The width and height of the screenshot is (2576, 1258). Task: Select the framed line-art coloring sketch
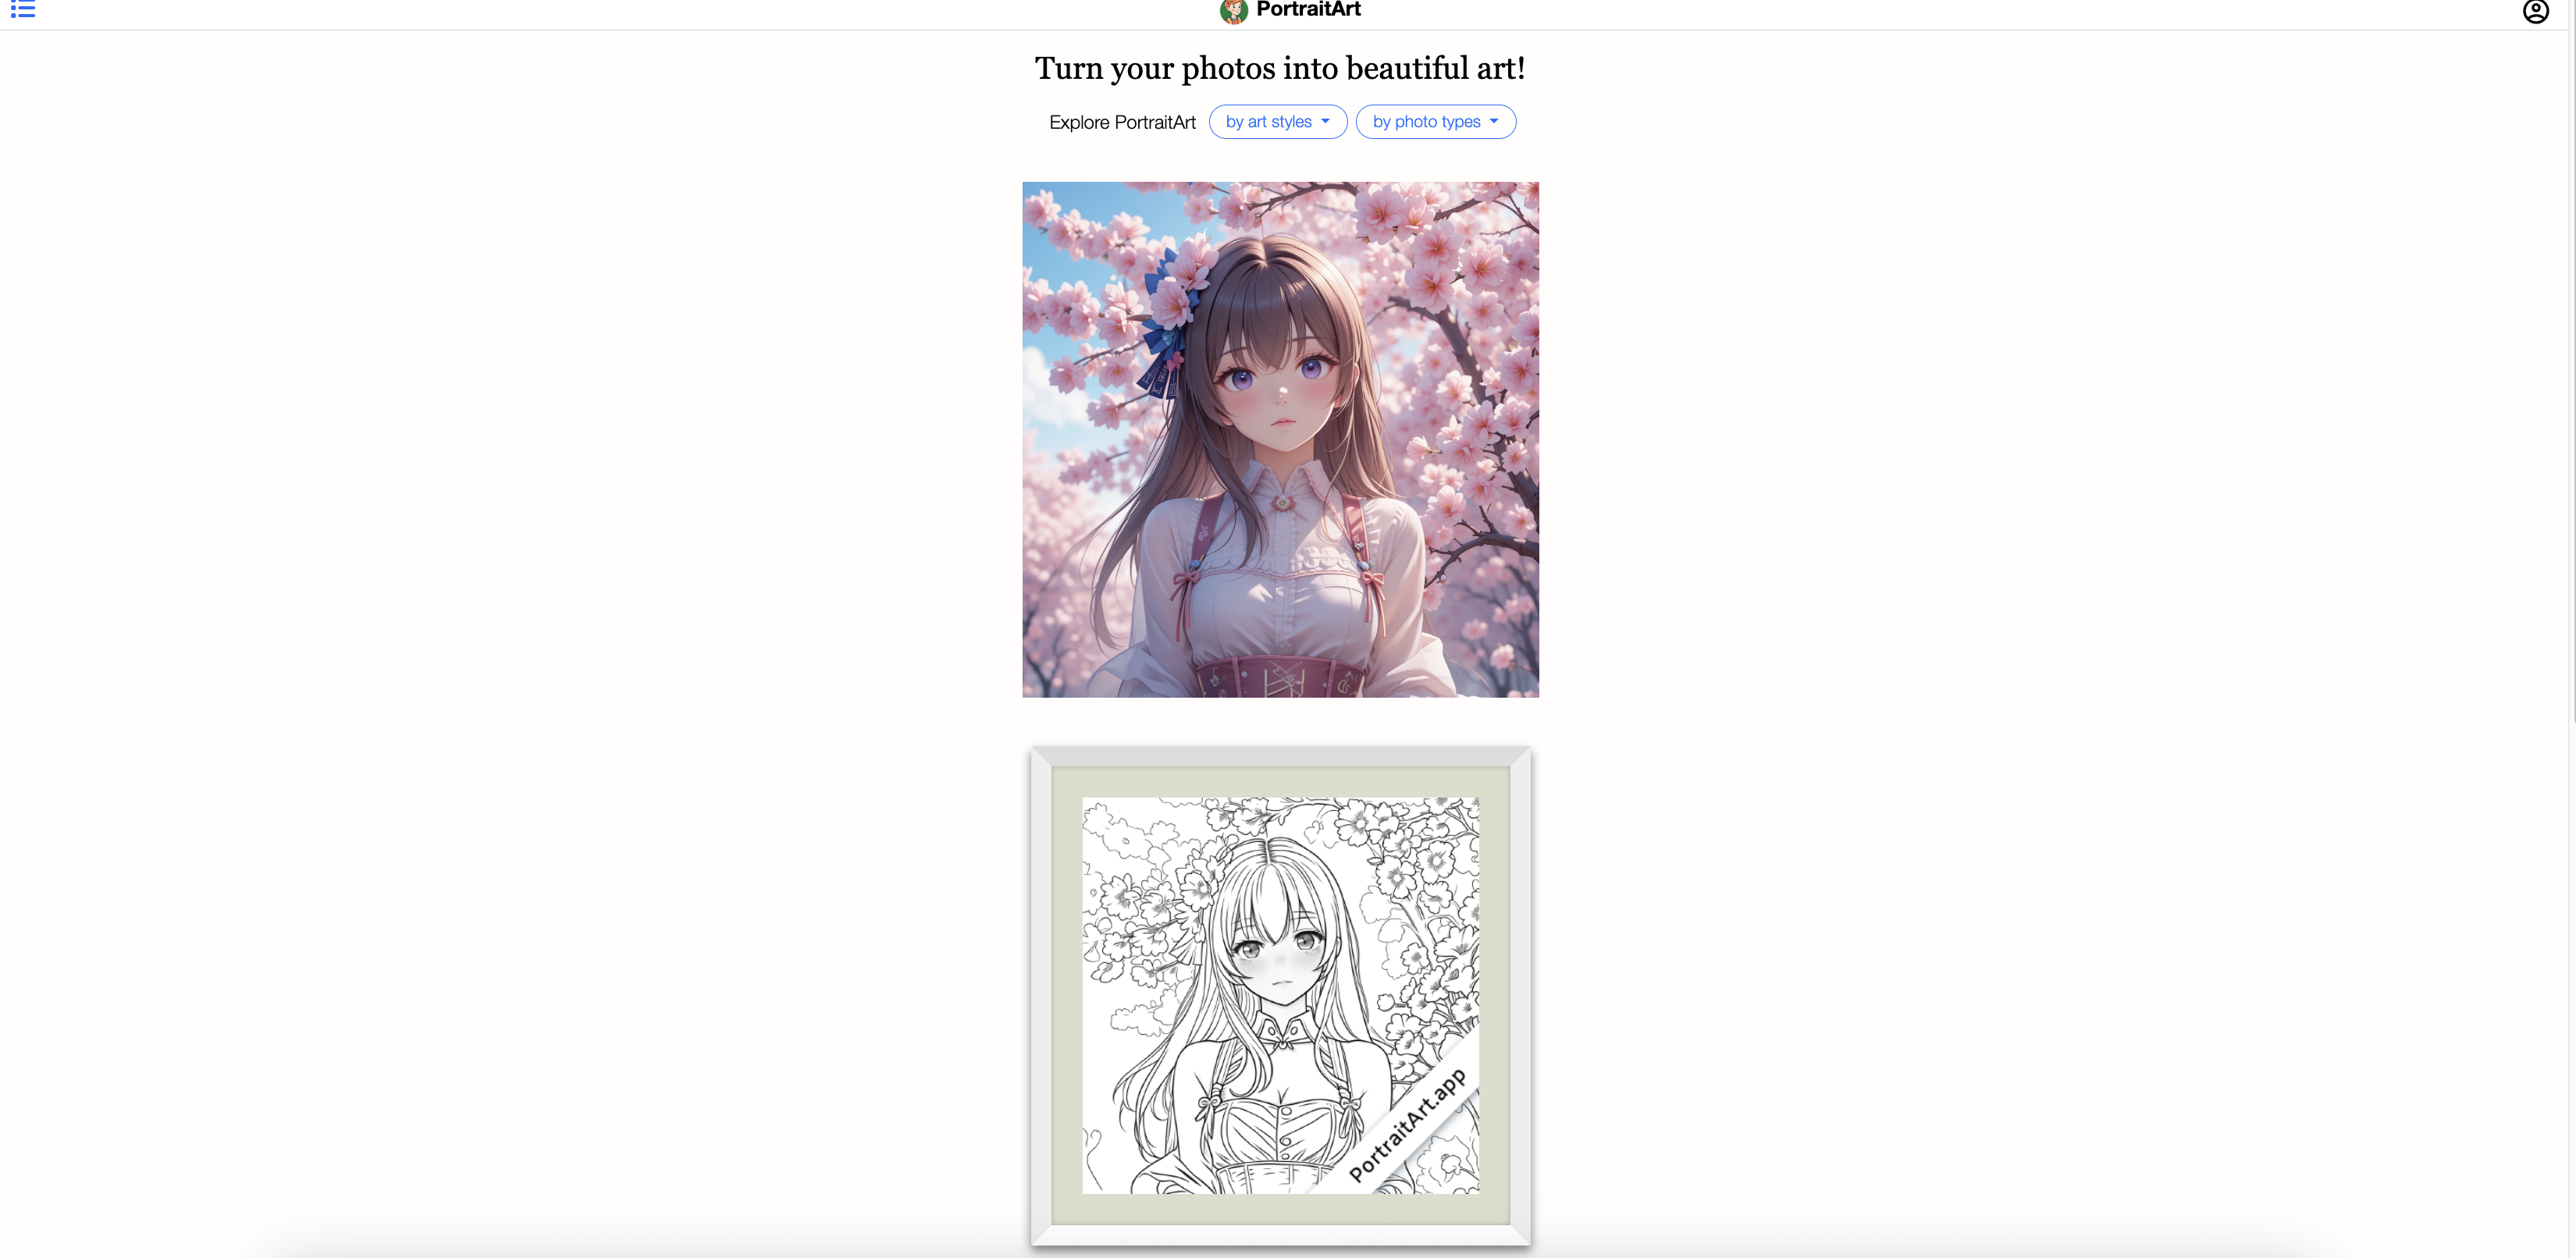coord(1280,996)
